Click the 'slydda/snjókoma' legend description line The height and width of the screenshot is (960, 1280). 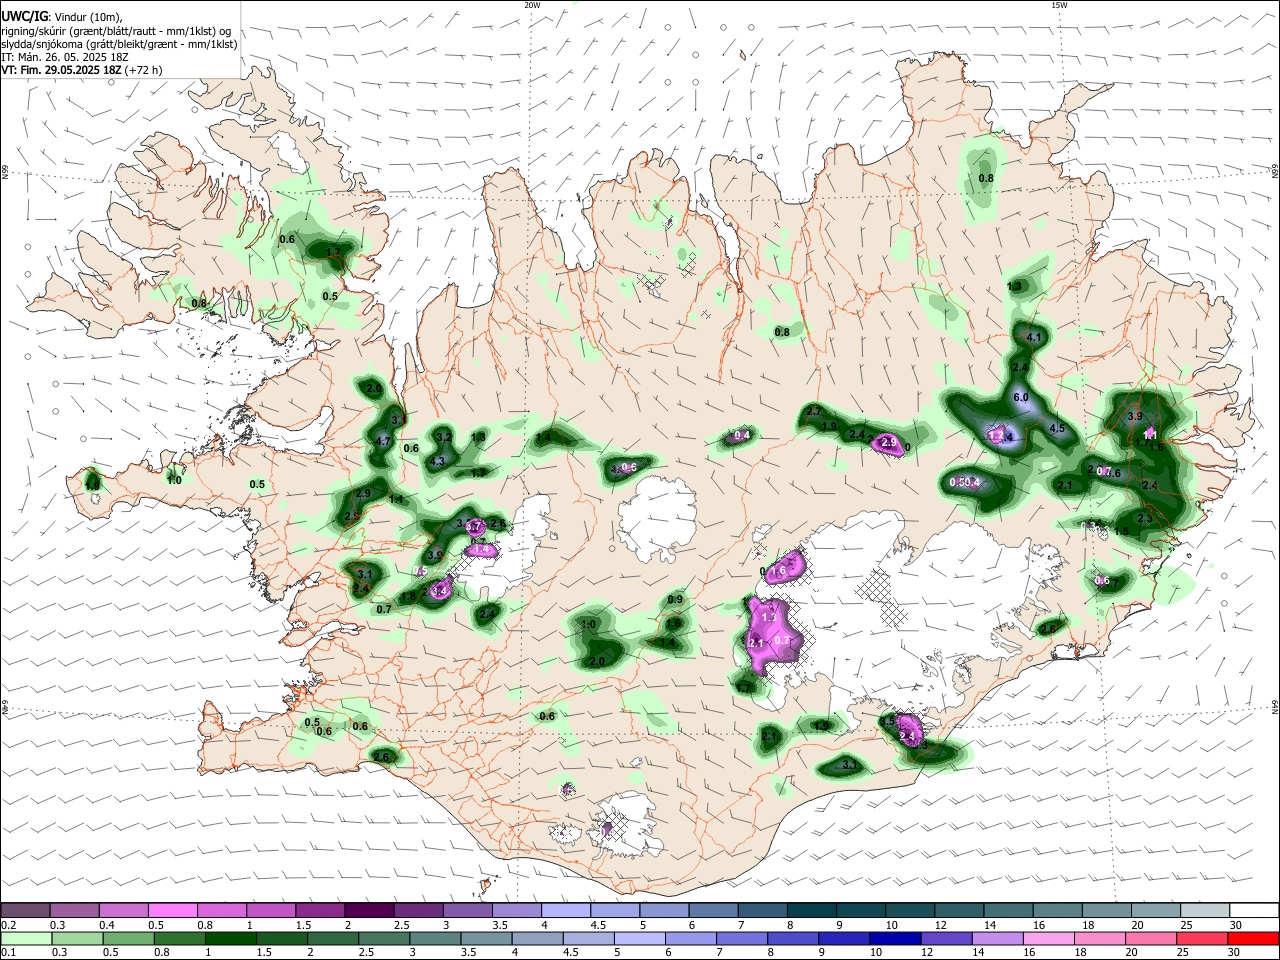point(119,44)
